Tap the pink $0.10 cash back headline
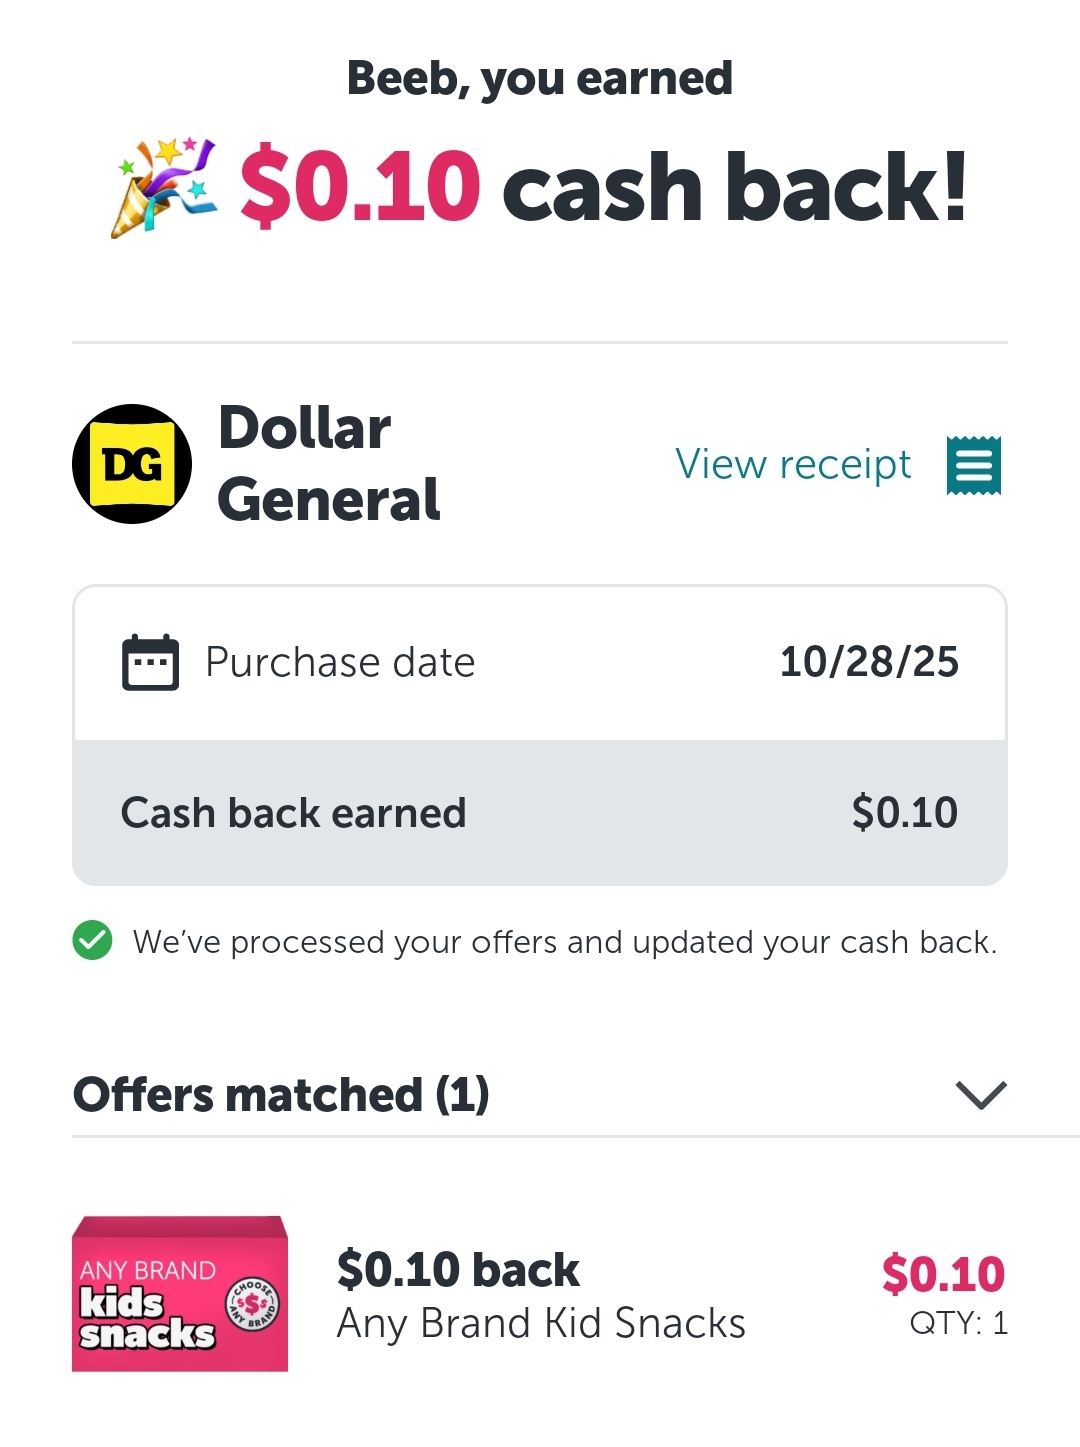The image size is (1080, 1447). click(360, 187)
